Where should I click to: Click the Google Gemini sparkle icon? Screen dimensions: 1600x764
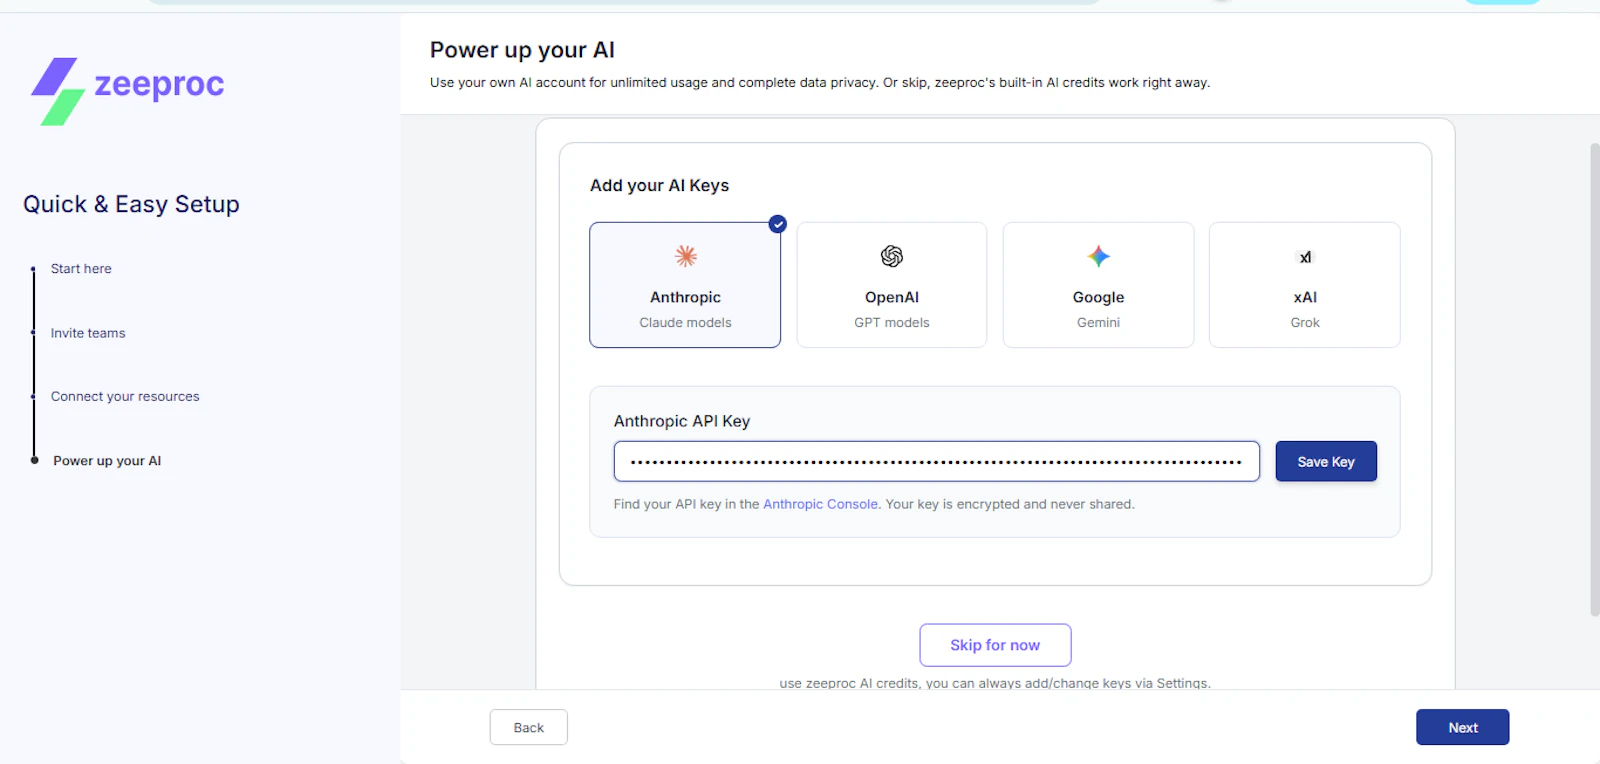[1098, 256]
